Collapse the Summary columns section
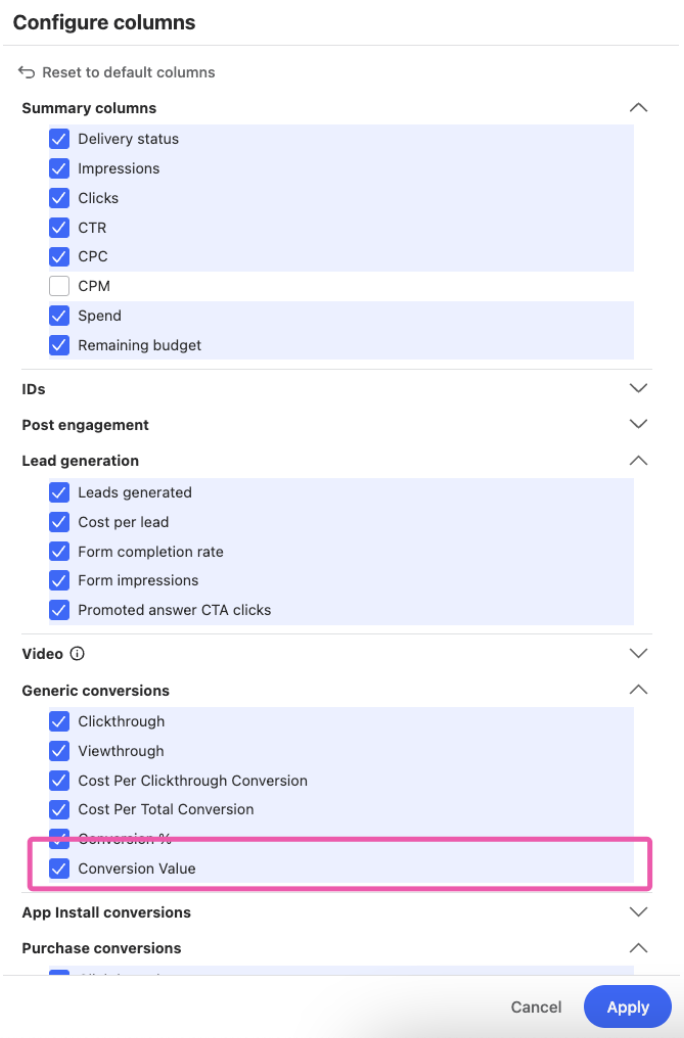The width and height of the screenshot is (684, 1038). coord(638,108)
